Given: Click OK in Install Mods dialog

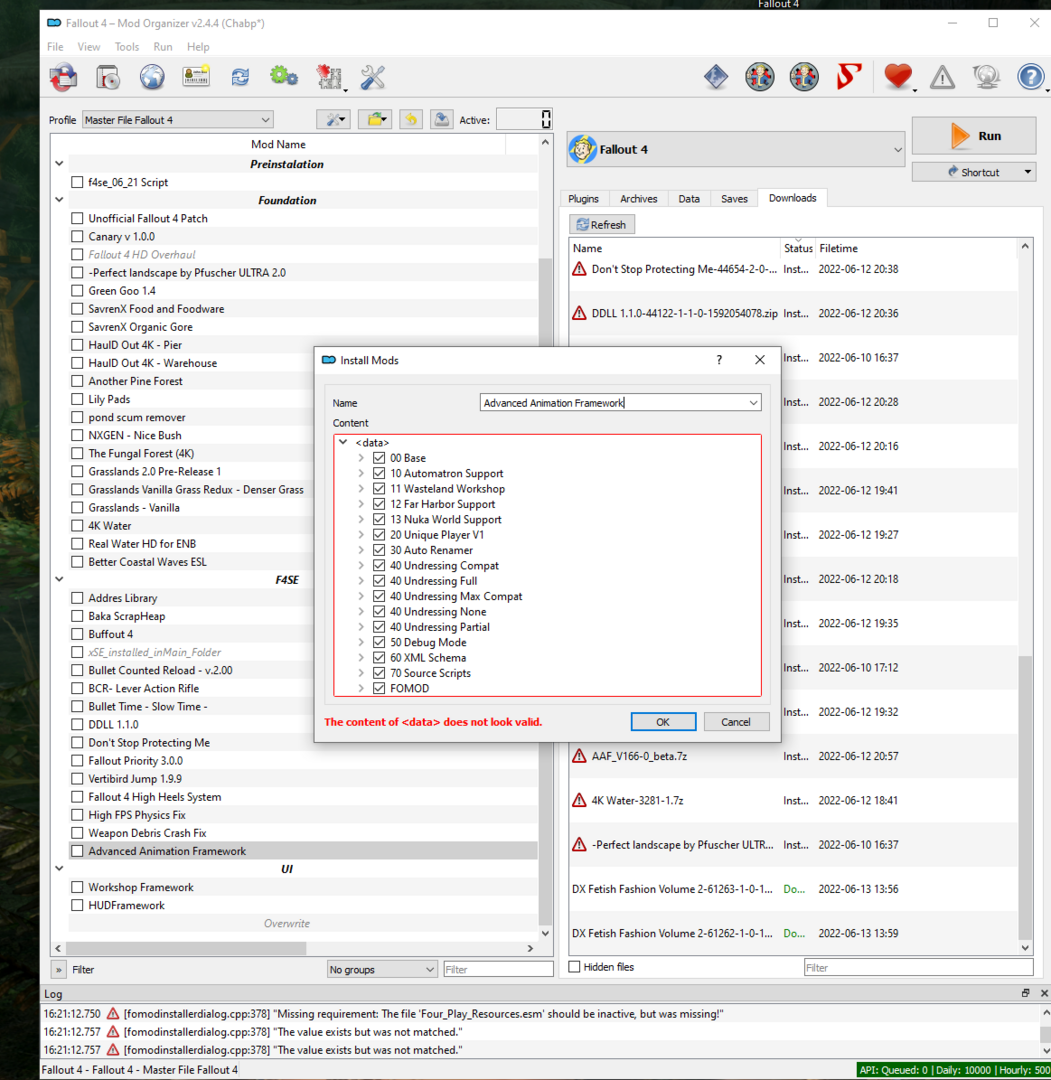Looking at the screenshot, I should pyautogui.click(x=663, y=722).
